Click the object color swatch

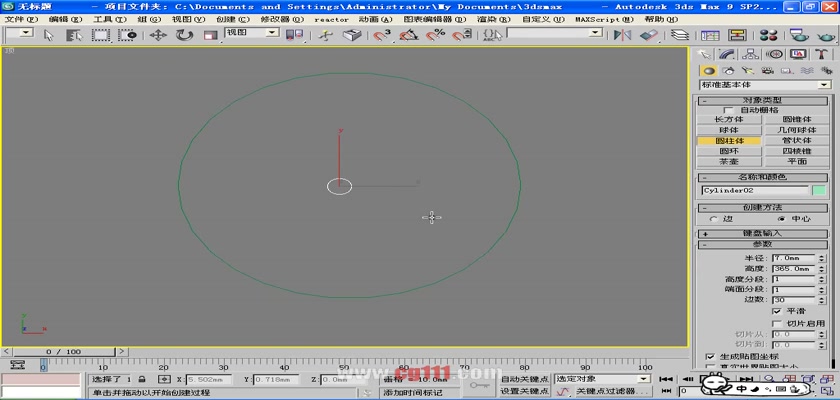coord(819,191)
